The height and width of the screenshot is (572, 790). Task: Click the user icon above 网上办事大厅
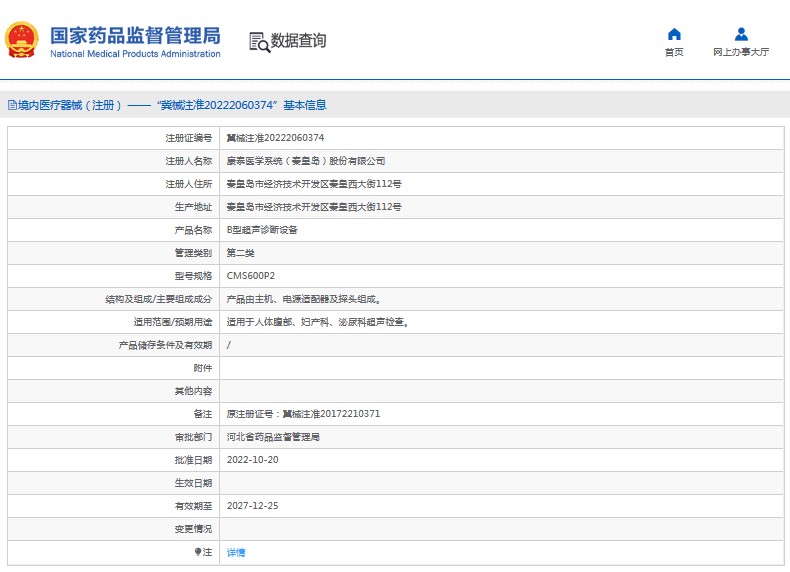(x=741, y=34)
